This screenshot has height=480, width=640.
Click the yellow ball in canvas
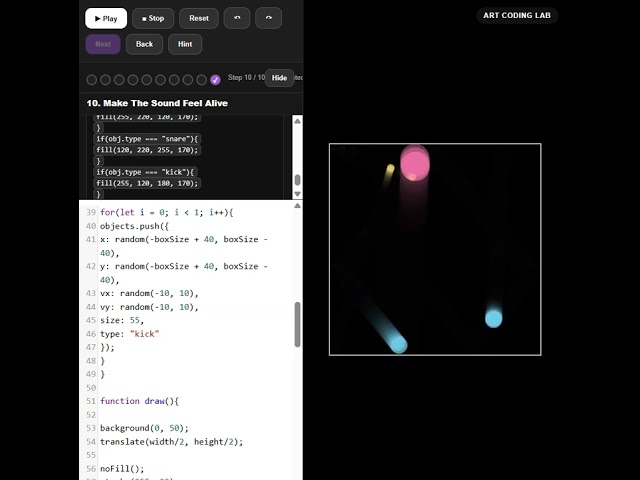(390, 169)
